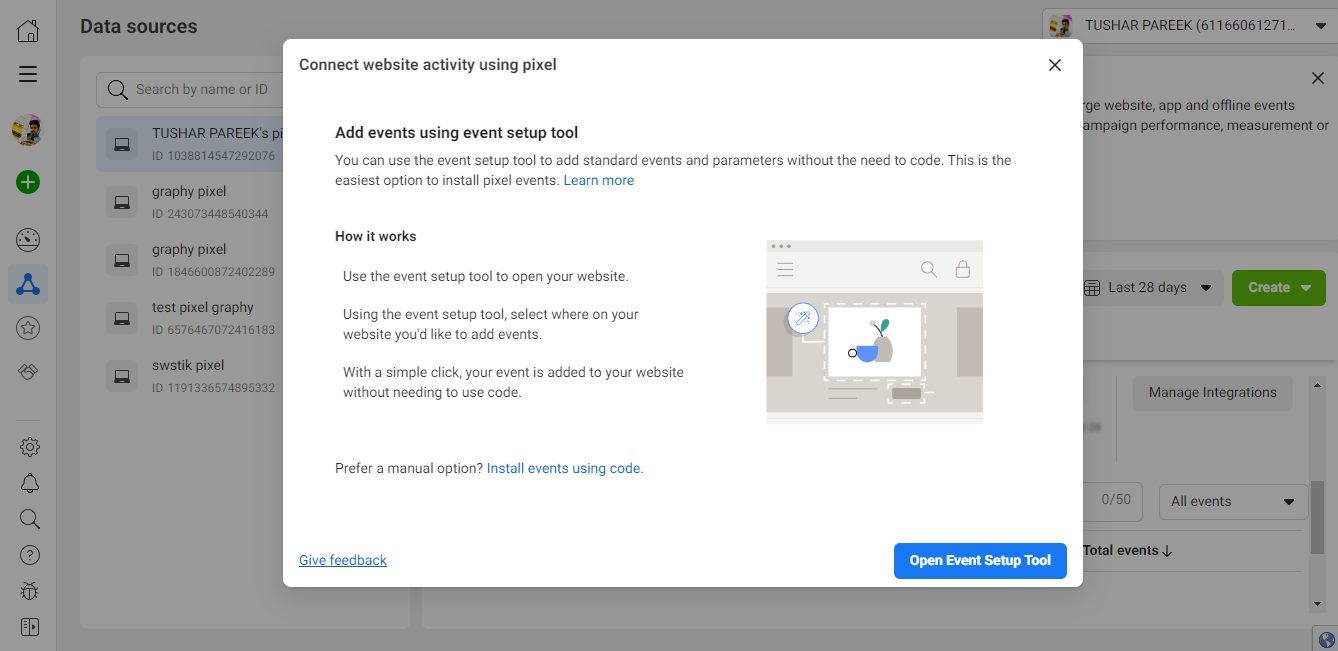Click the bug report icon

(x=30, y=591)
